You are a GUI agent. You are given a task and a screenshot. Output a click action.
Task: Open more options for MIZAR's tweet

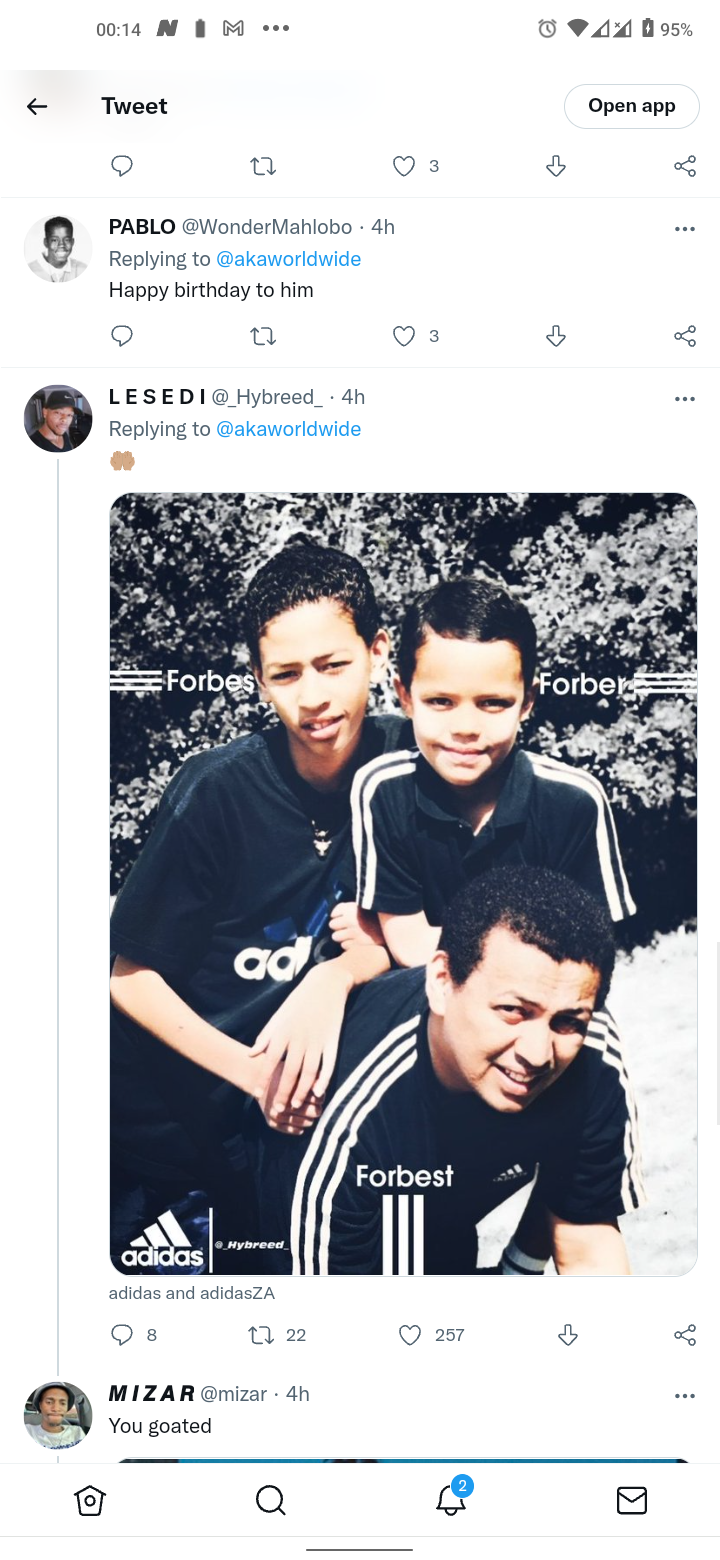(685, 1396)
